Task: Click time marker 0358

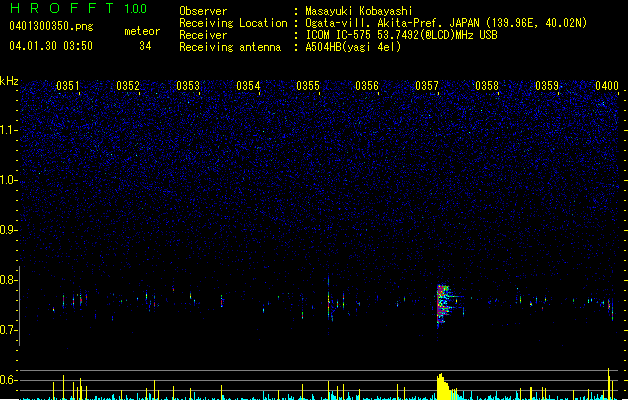Action: click(487, 86)
